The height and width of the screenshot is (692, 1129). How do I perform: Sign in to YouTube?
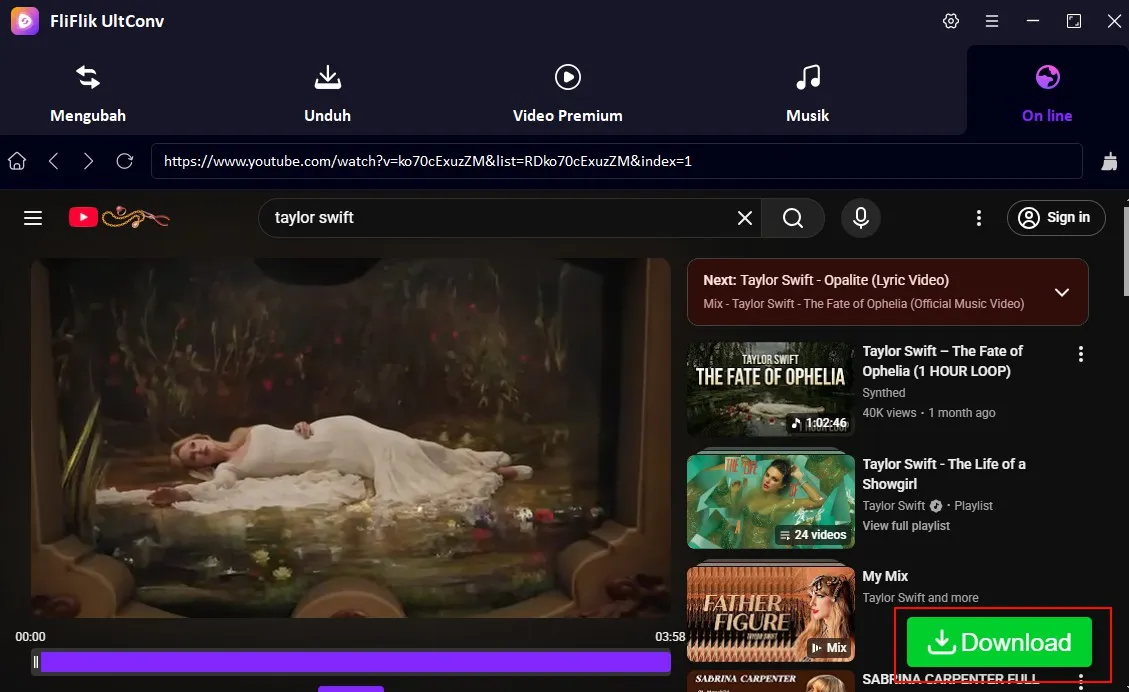1056,217
